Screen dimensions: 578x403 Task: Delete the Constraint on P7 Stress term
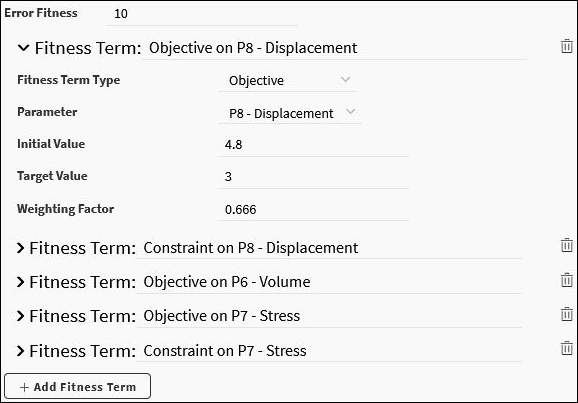[x=567, y=348]
